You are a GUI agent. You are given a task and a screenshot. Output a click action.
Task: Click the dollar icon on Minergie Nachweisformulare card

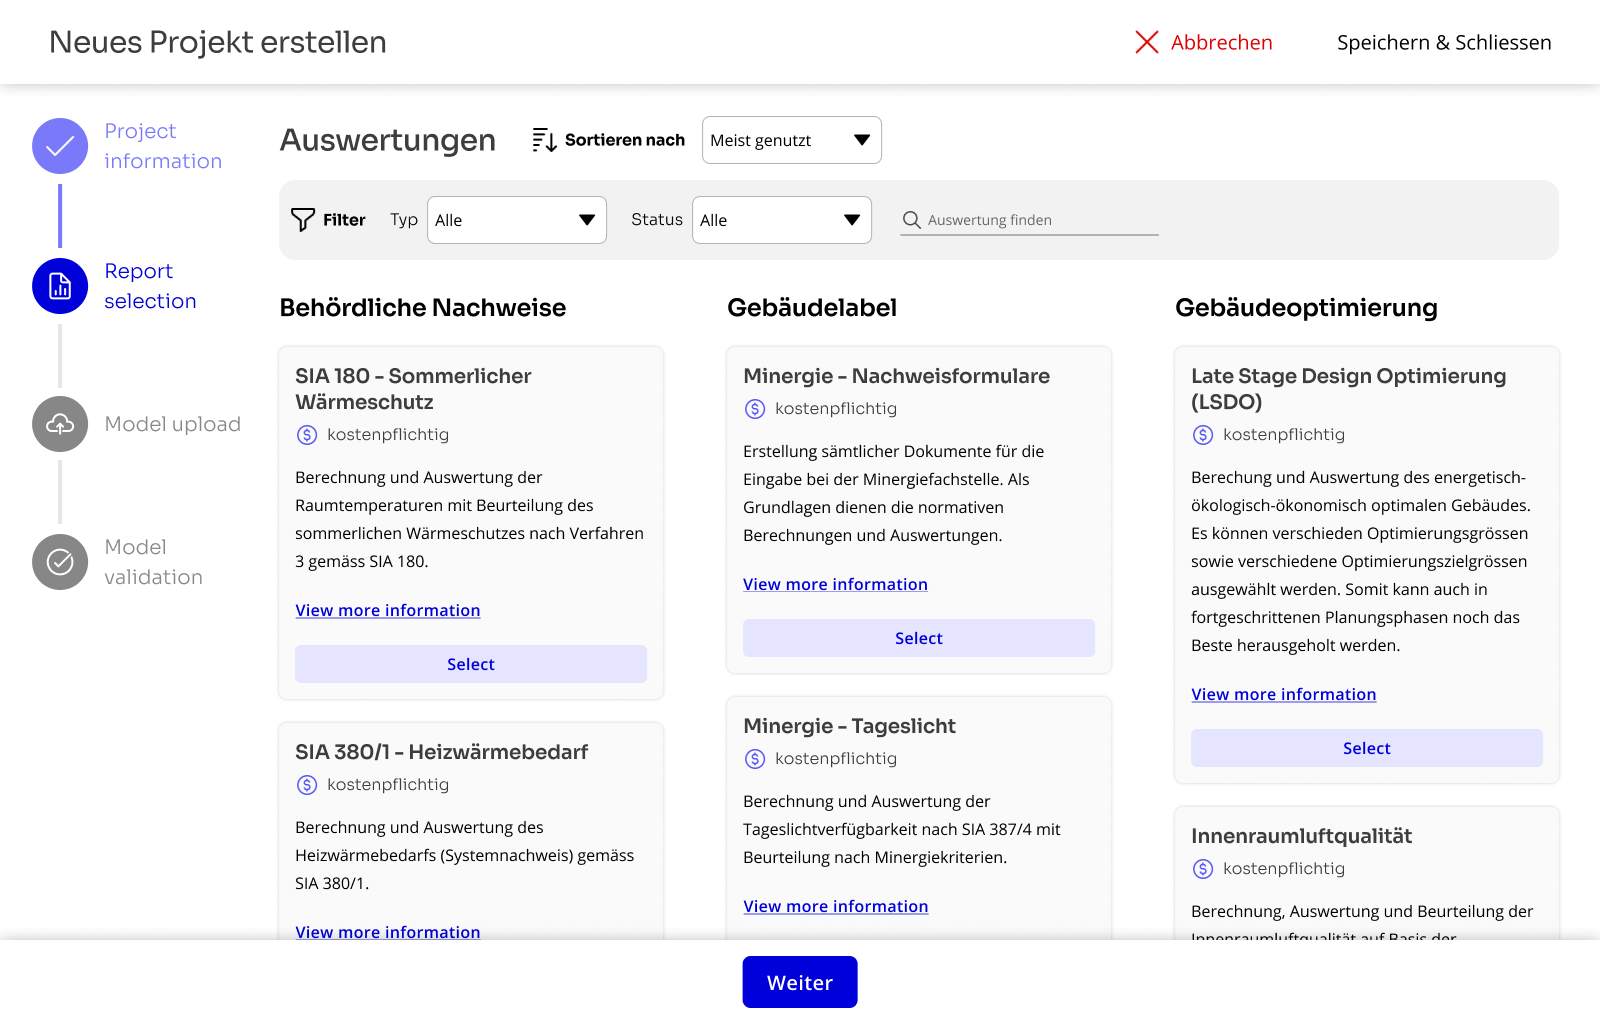755,409
